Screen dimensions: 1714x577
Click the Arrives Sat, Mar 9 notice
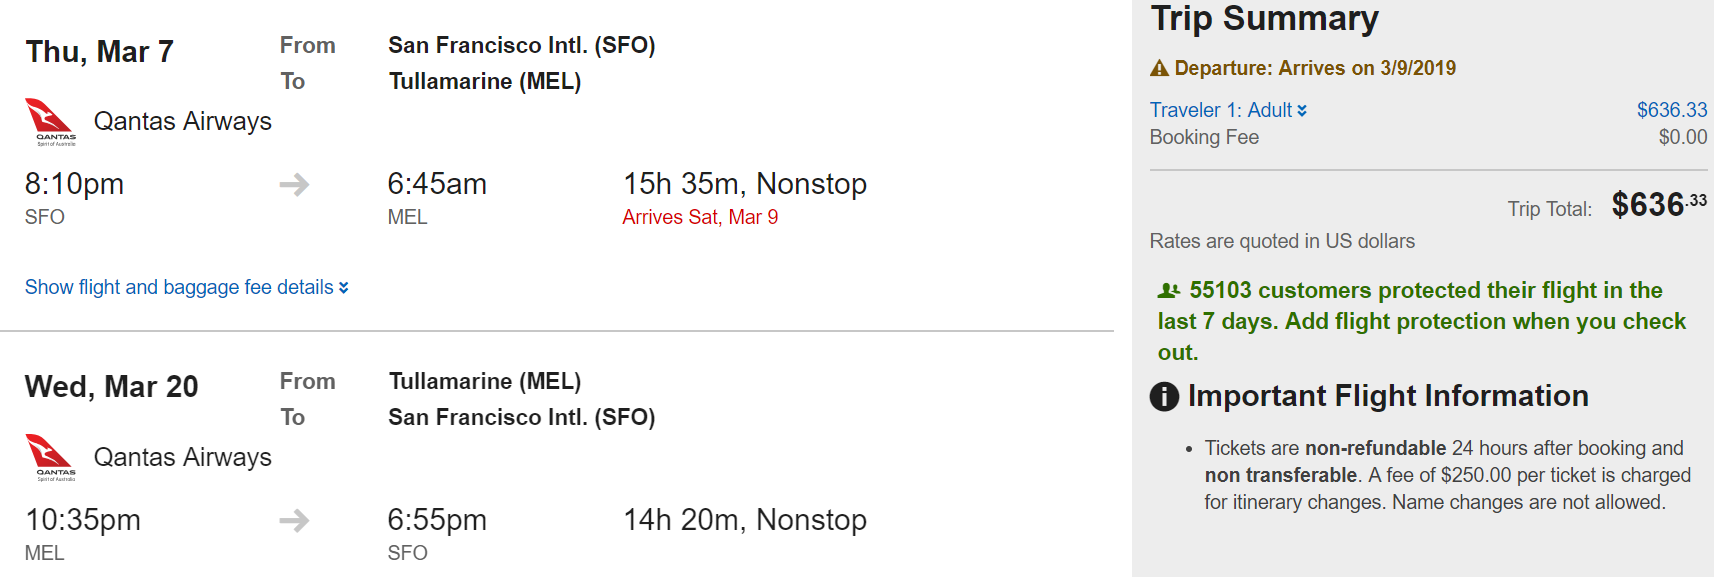(700, 217)
